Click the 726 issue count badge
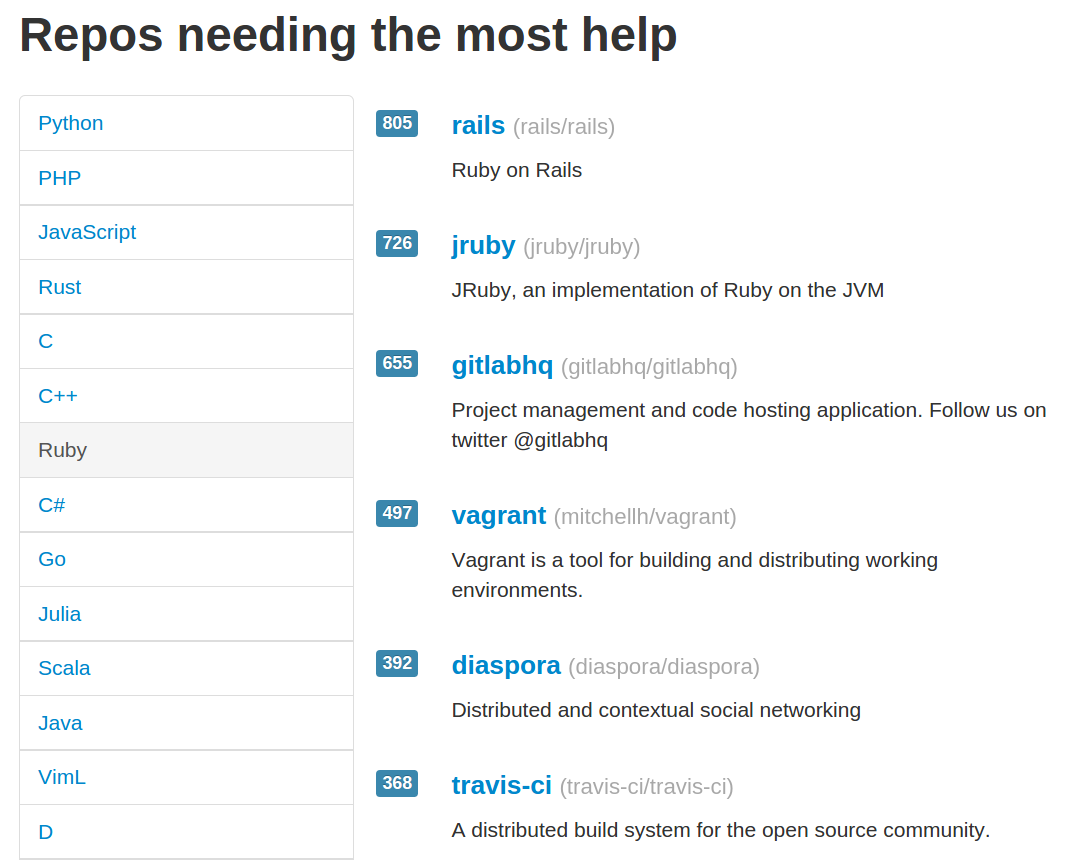Image resolution: width=1075 pixels, height=860 pixels. [x=397, y=243]
